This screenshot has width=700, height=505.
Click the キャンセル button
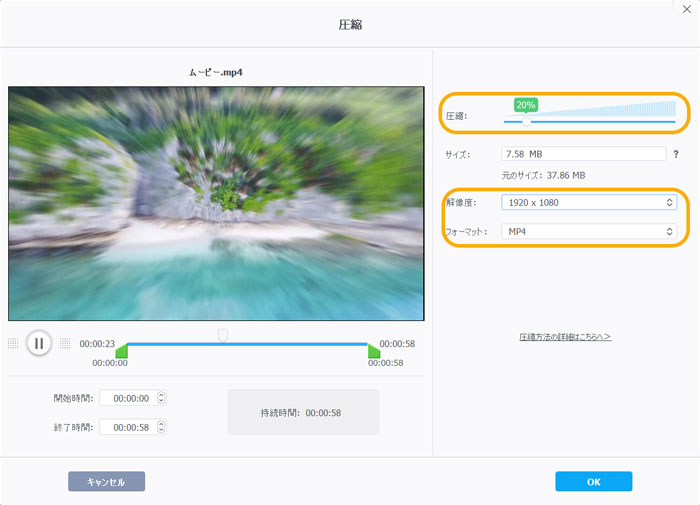(107, 481)
